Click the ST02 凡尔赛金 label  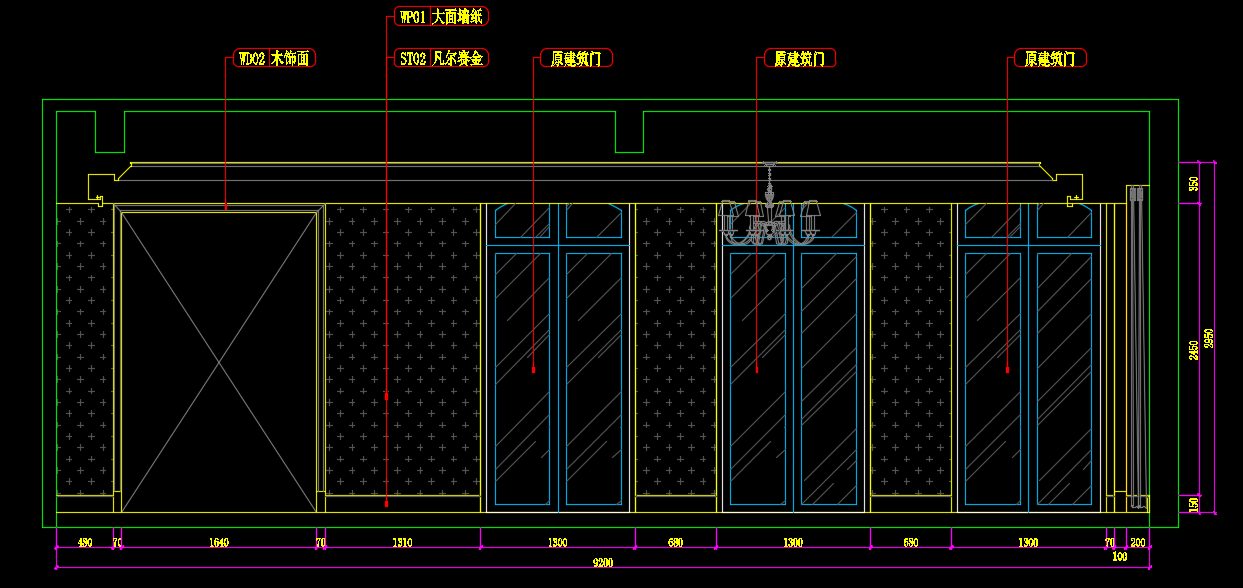coord(441,59)
